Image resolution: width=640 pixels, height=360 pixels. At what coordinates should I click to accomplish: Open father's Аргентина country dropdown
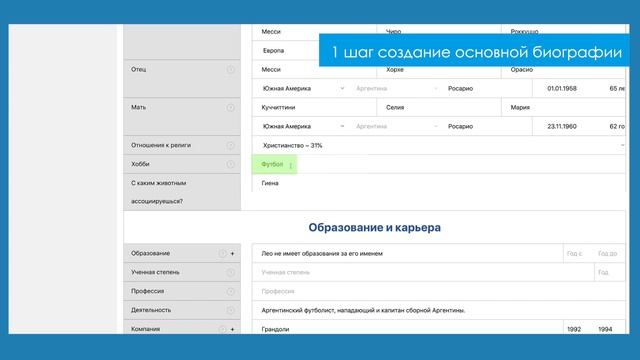(x=396, y=89)
